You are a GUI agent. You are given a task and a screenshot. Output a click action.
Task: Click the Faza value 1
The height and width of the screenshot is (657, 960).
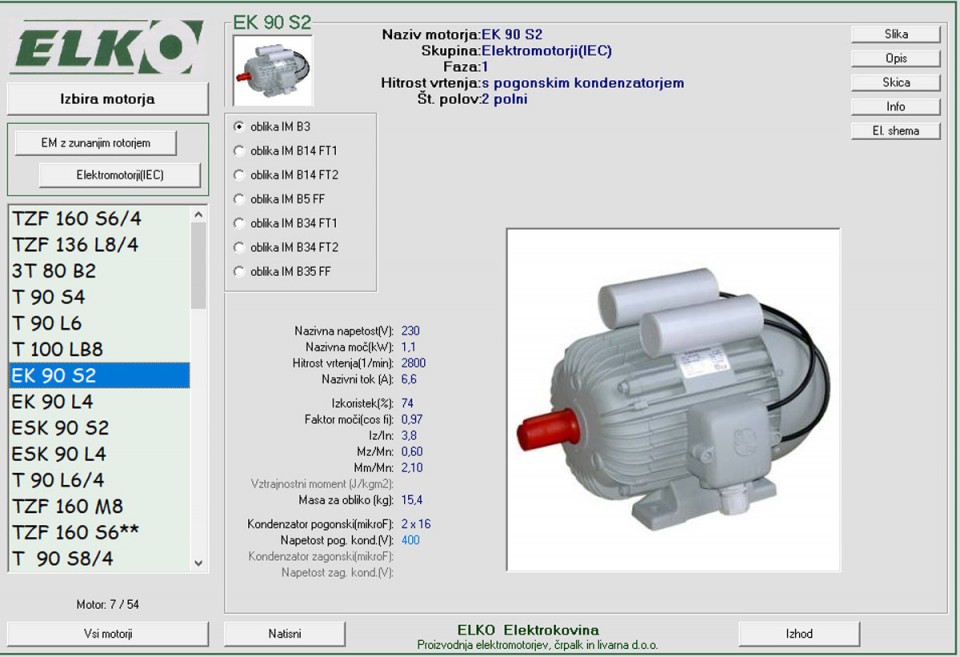(485, 67)
